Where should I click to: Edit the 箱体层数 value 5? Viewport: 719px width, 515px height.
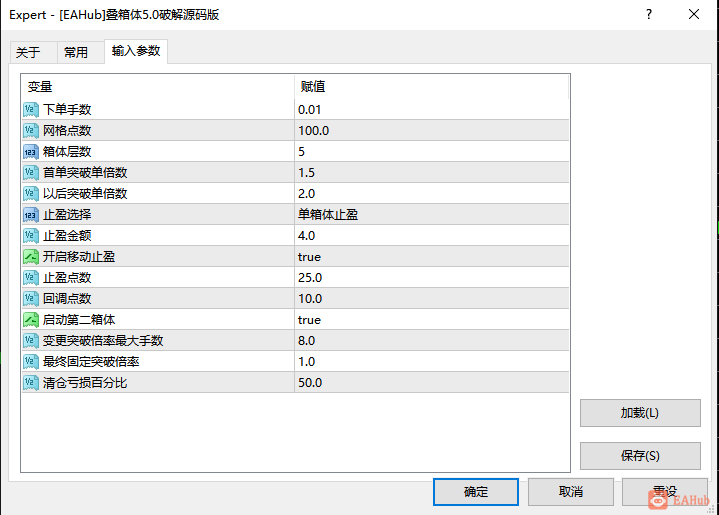point(431,152)
